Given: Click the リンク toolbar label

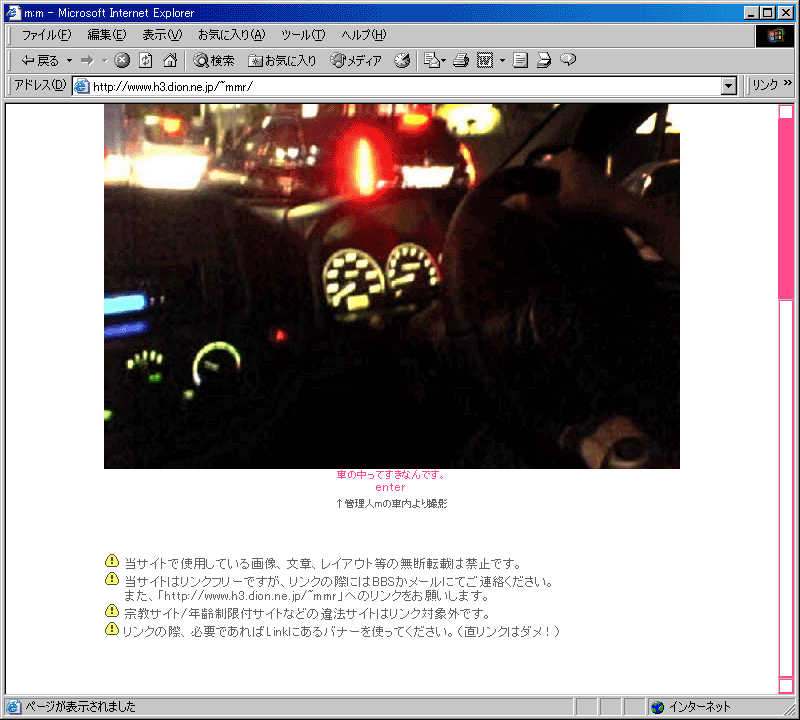Looking at the screenshot, I should (765, 85).
